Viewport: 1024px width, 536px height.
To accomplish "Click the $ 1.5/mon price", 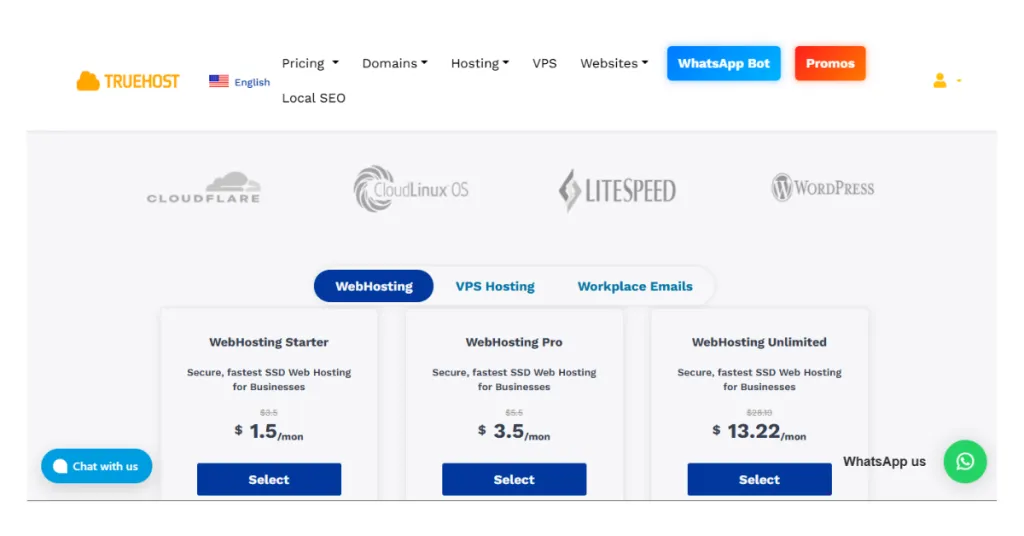I will click(269, 432).
